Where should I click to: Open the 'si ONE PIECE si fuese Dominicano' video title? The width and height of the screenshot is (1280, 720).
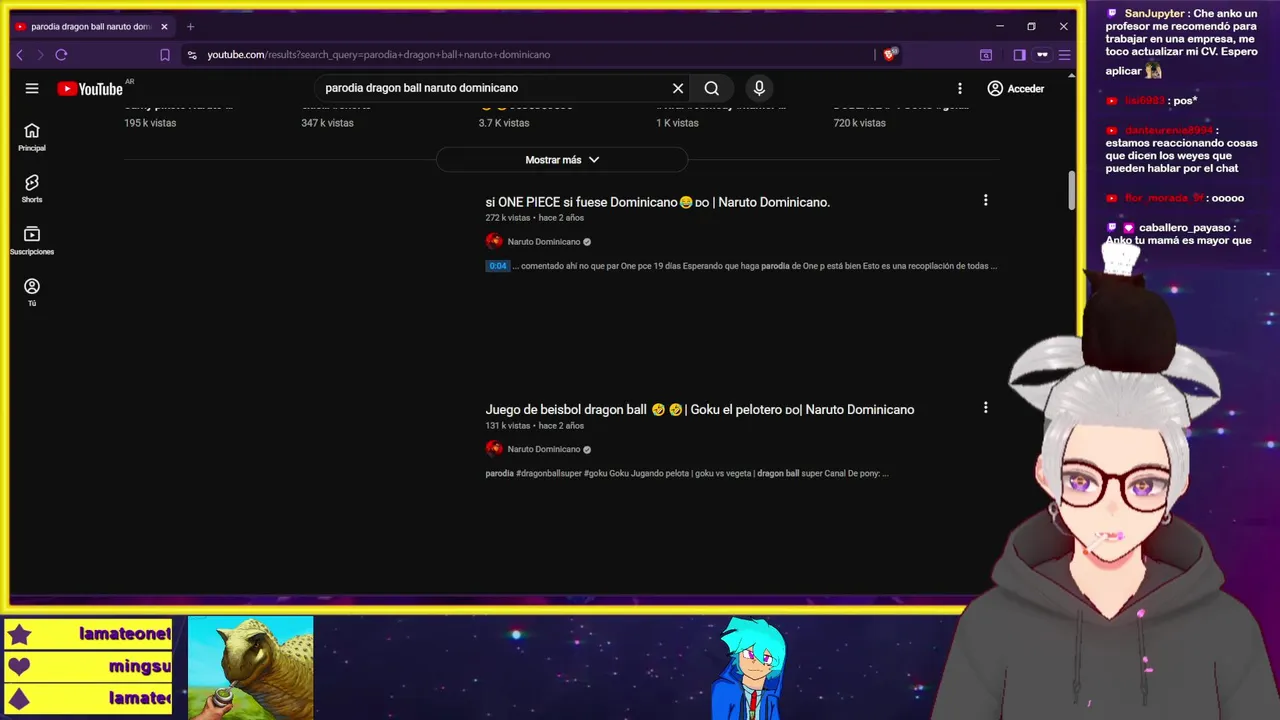coord(657,202)
